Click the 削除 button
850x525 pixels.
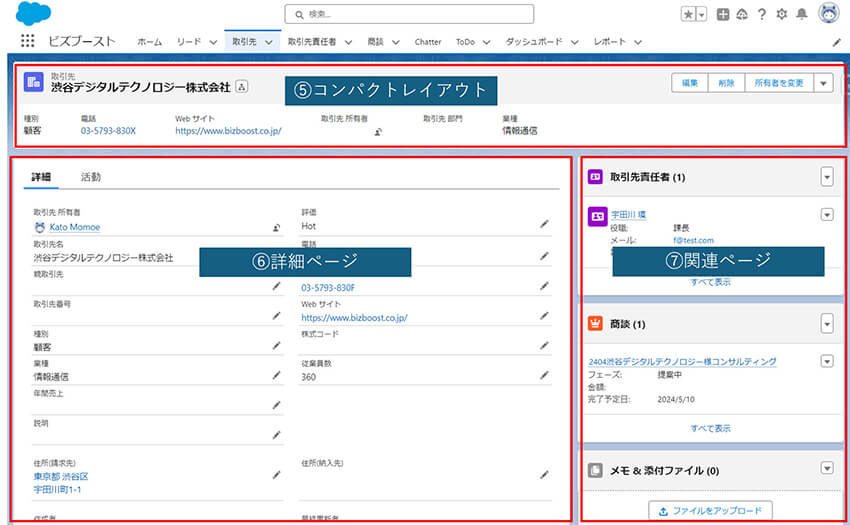726,83
